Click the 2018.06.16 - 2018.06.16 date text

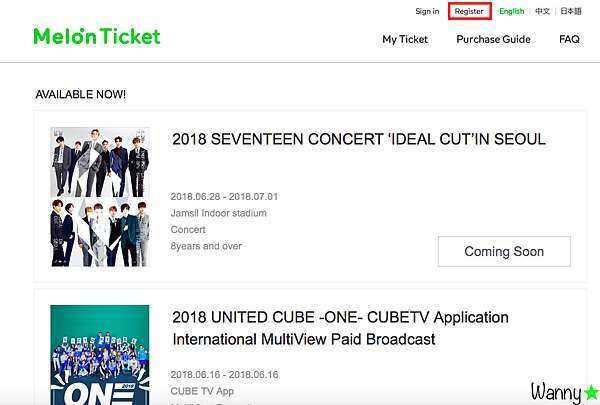click(225, 374)
